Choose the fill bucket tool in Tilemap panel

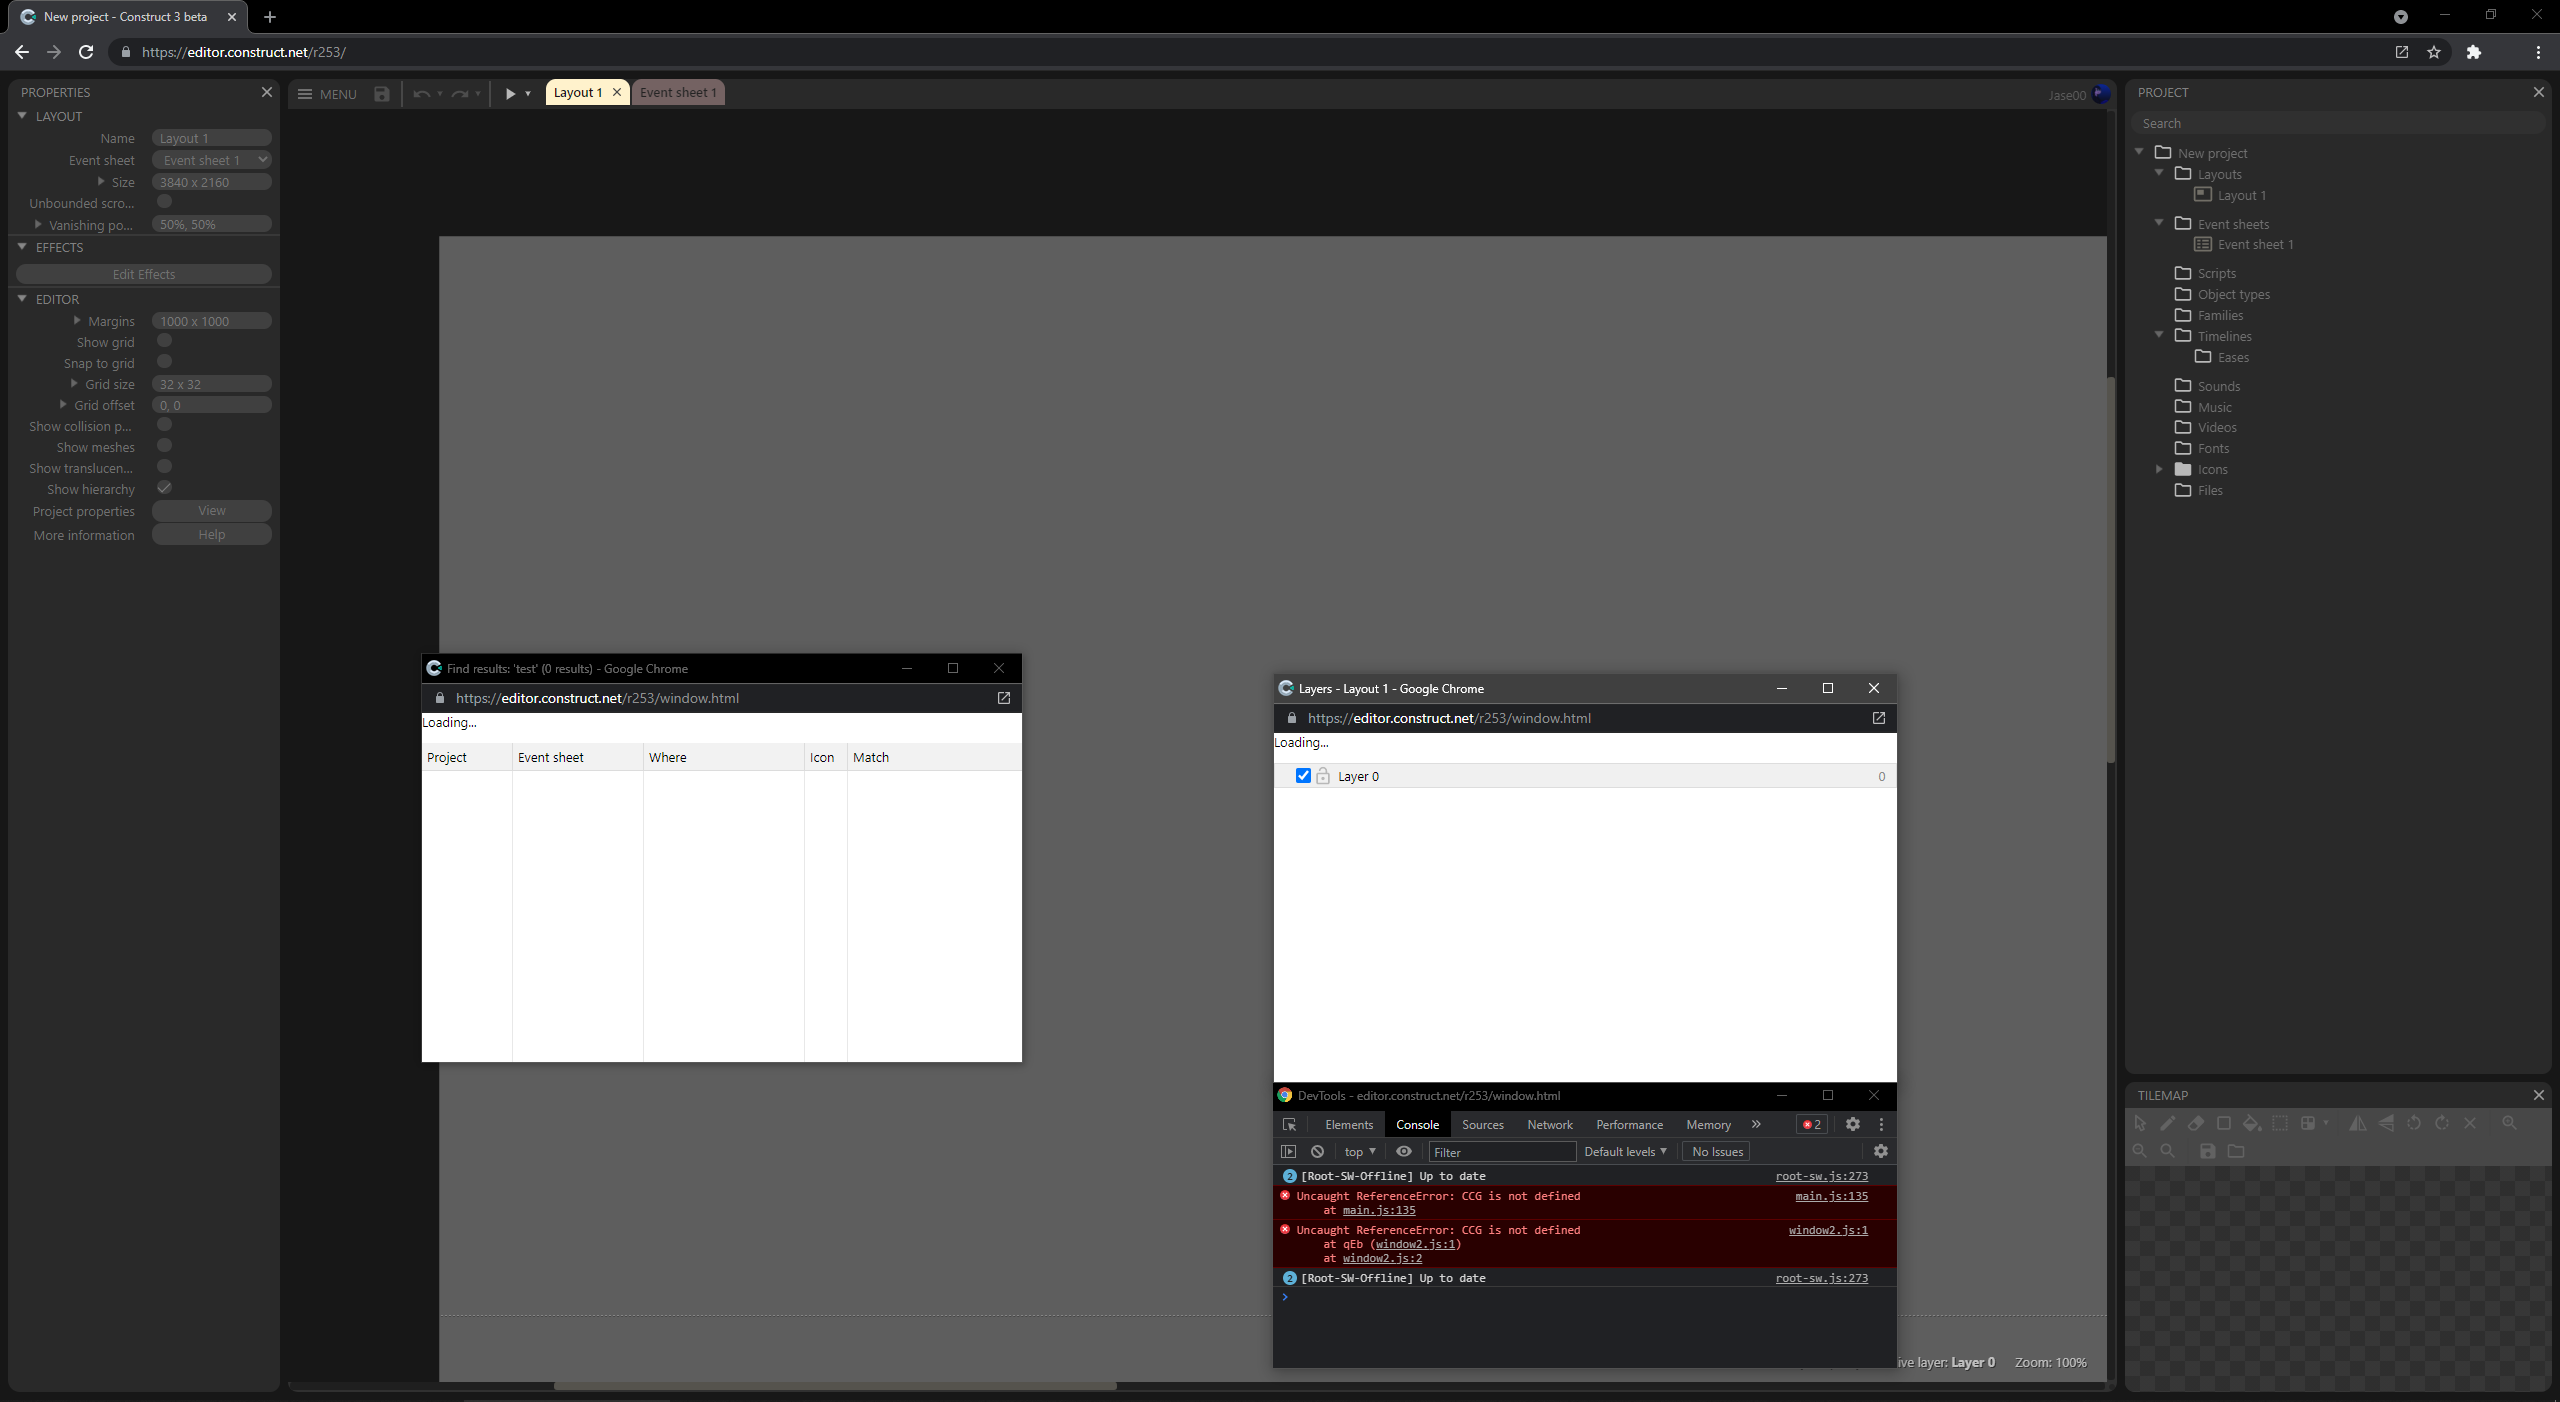pos(2251,1123)
